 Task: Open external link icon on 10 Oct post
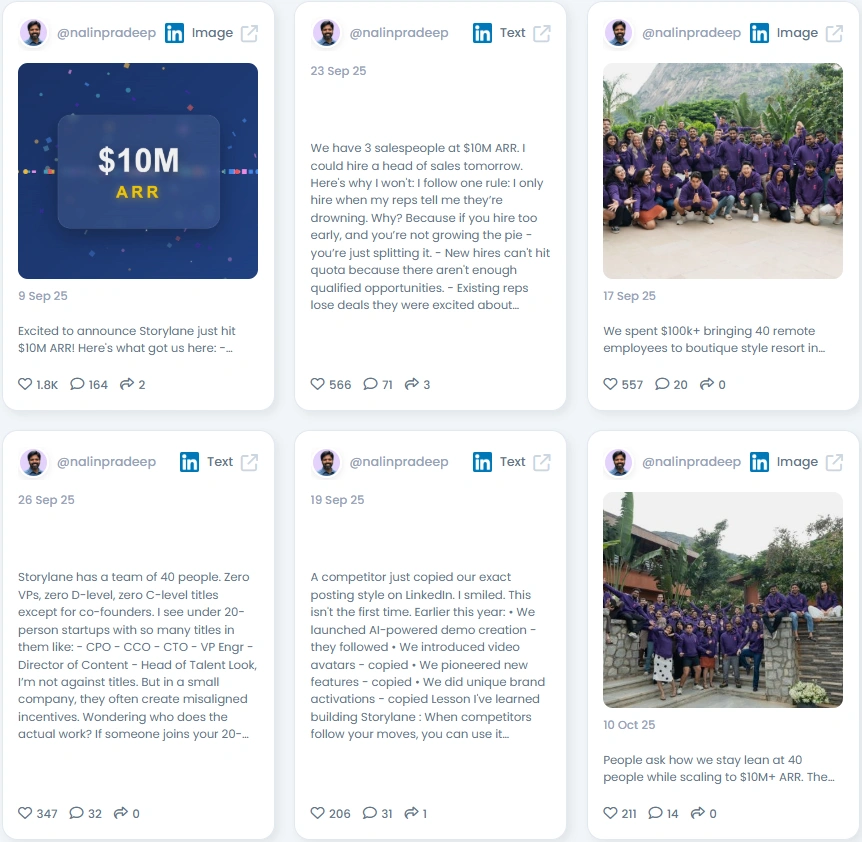pos(834,462)
